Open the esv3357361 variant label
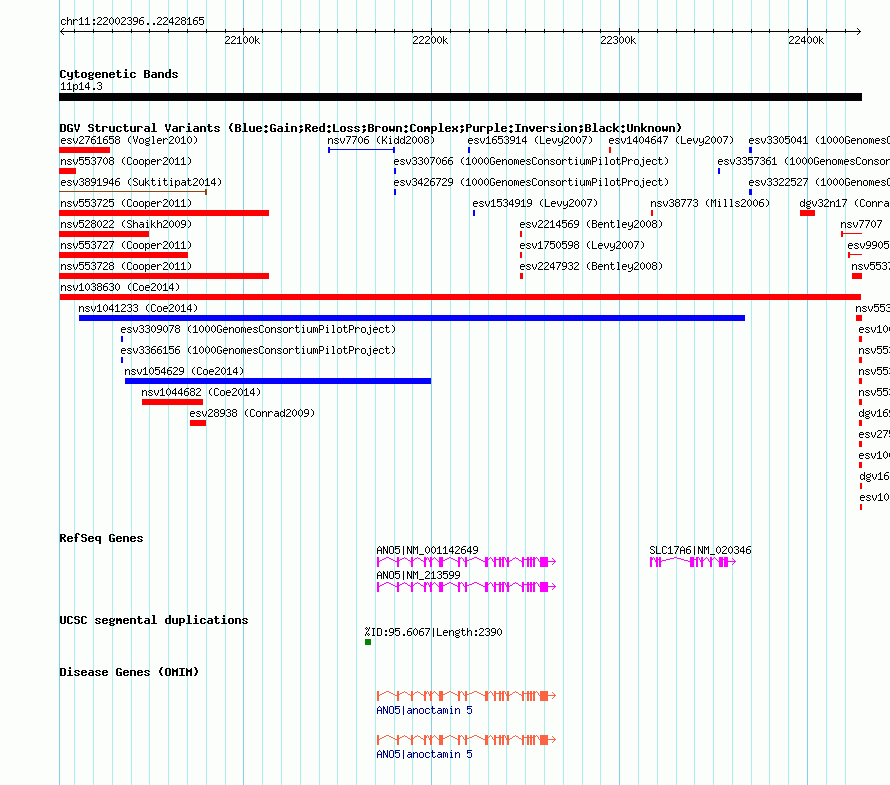890x785 pixels. (803, 161)
